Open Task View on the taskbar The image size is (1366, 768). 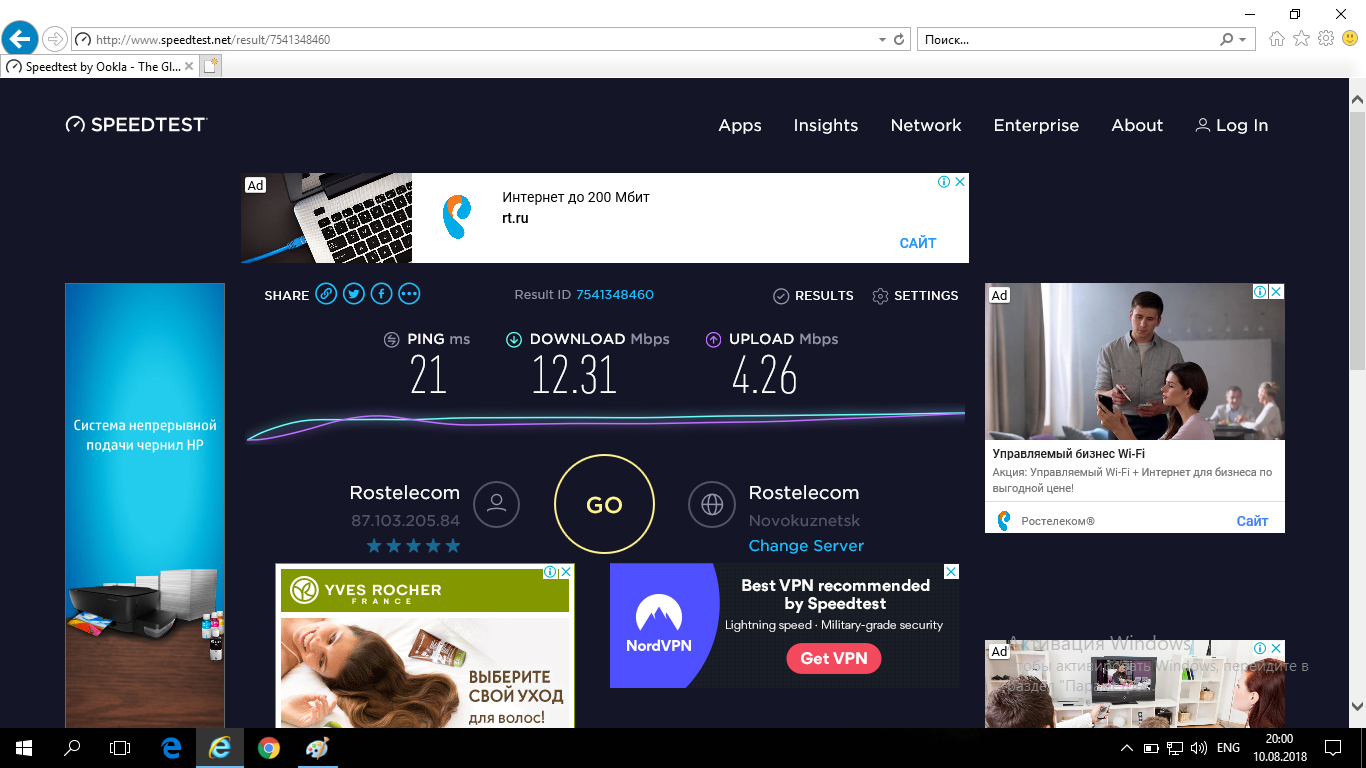click(120, 748)
